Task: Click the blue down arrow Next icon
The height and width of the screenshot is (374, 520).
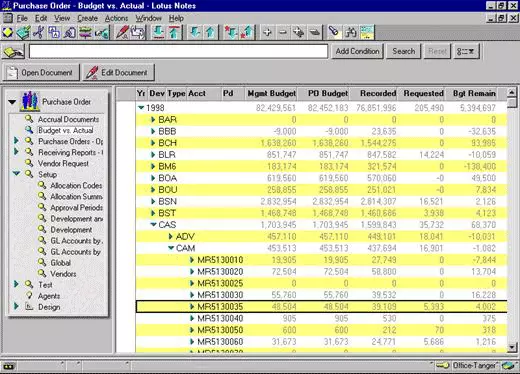Action: click(195, 33)
